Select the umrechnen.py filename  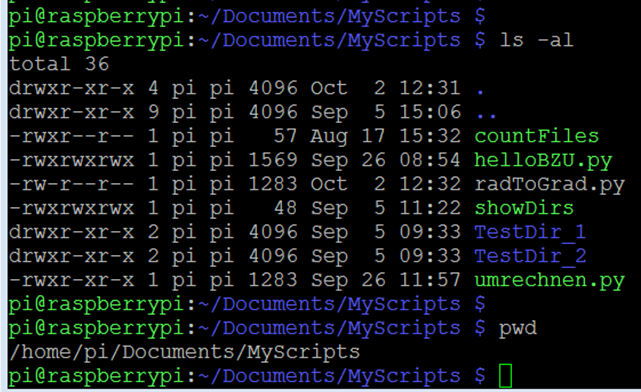point(549,281)
